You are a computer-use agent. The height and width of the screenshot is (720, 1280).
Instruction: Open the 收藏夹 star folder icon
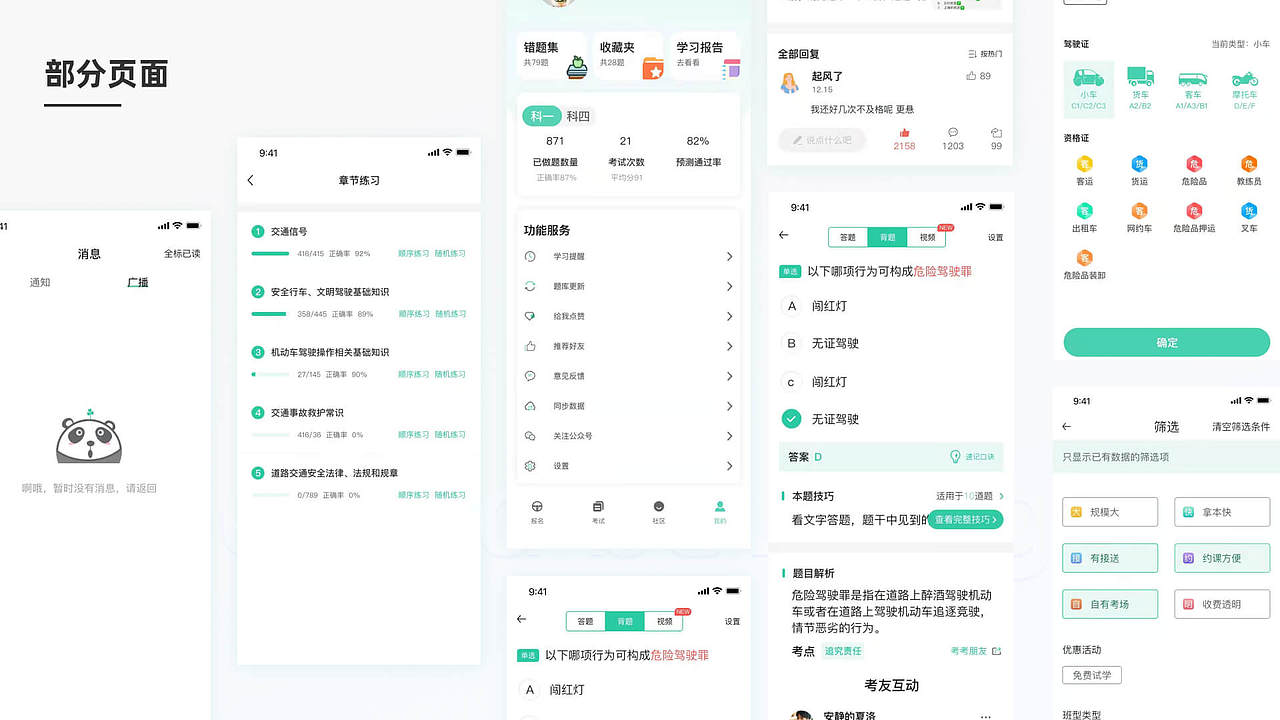[x=652, y=68]
